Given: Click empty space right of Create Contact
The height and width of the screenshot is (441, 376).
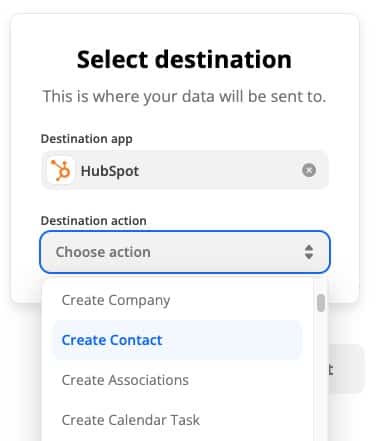Looking at the screenshot, I should 233,340.
